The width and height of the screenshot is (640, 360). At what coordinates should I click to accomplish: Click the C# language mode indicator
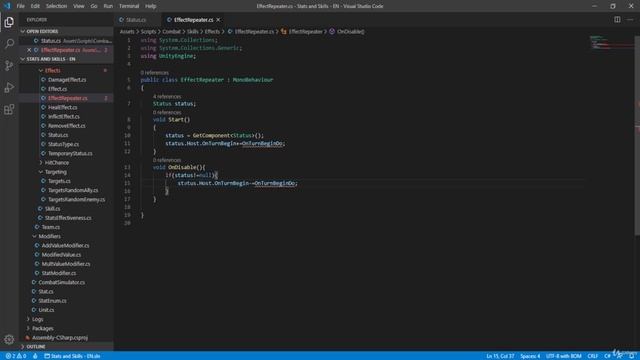click(607, 356)
